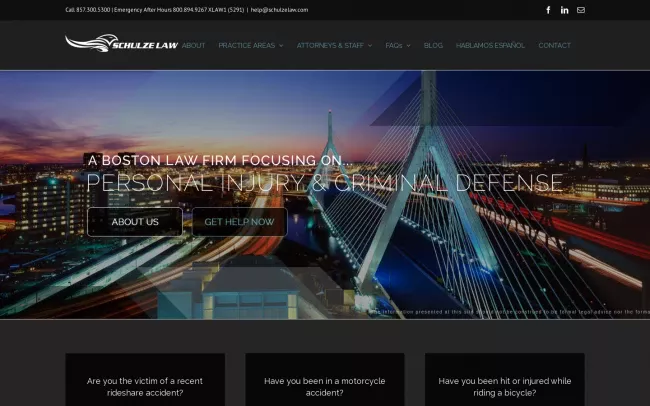Click the About Us button
This screenshot has width=650, height=406.
pos(135,222)
